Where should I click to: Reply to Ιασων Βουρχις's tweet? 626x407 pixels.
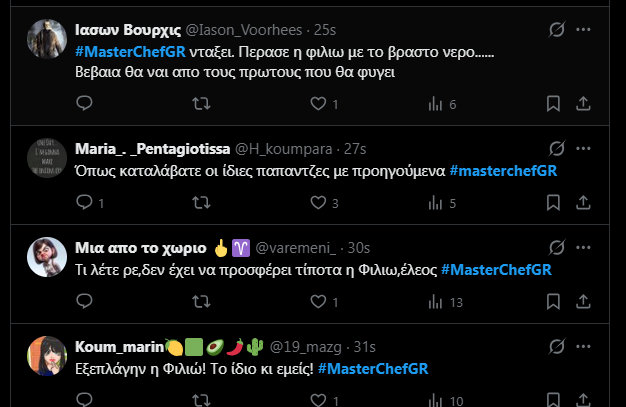[85, 103]
